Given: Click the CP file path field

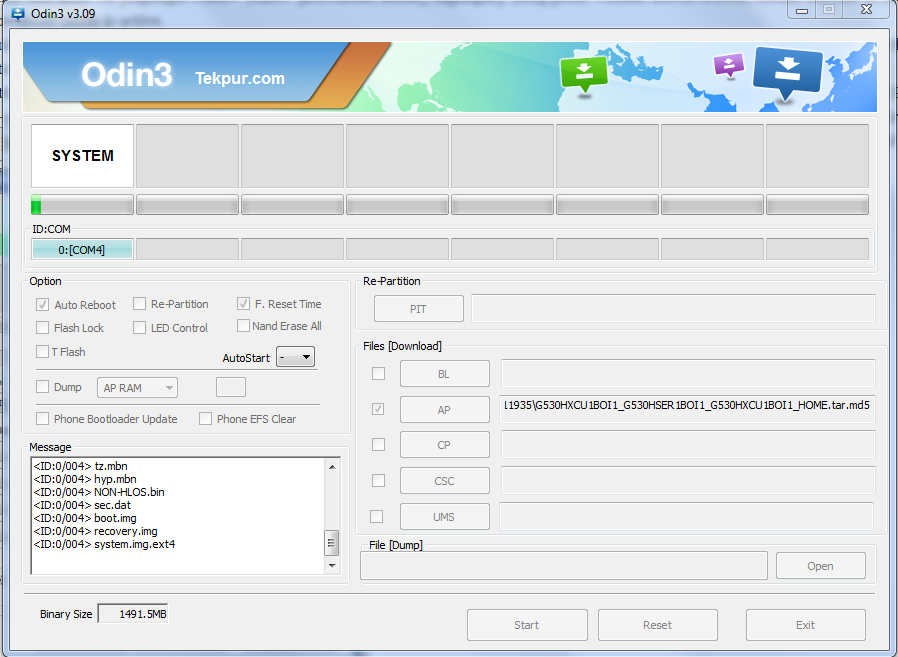Looking at the screenshot, I should [x=688, y=444].
